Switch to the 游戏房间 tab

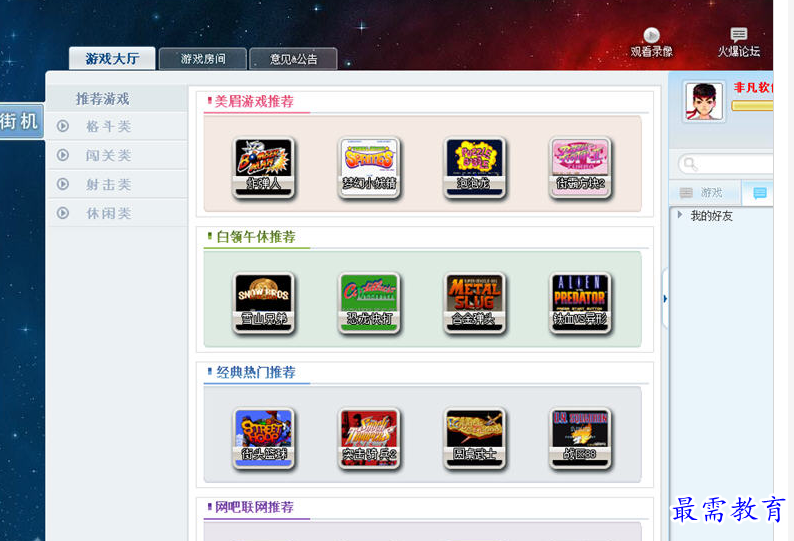(203, 59)
